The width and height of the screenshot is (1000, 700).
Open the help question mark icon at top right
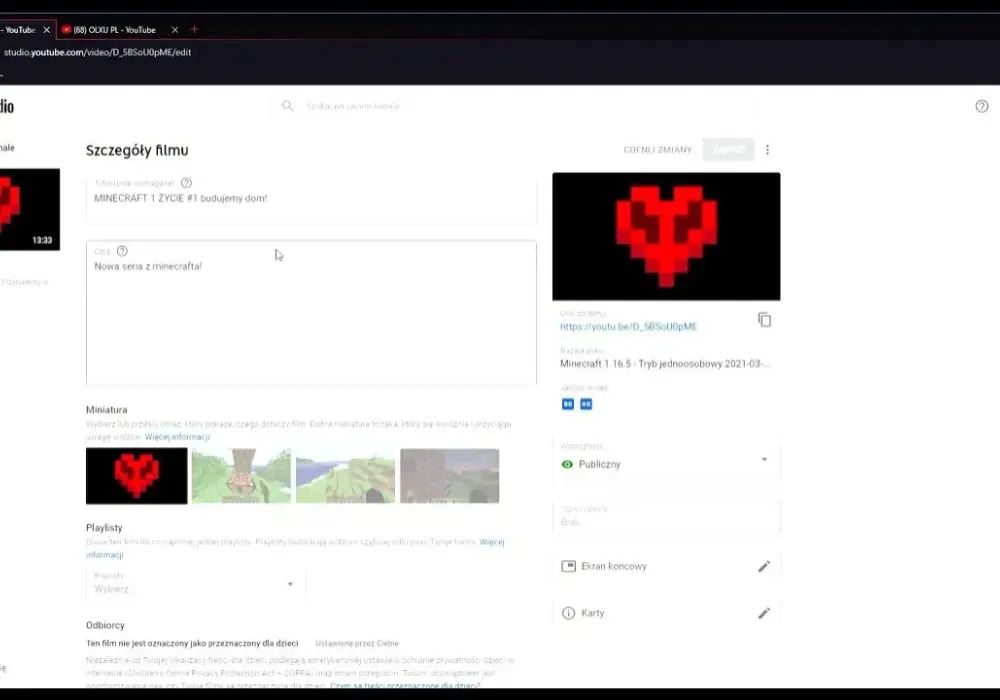[982, 106]
